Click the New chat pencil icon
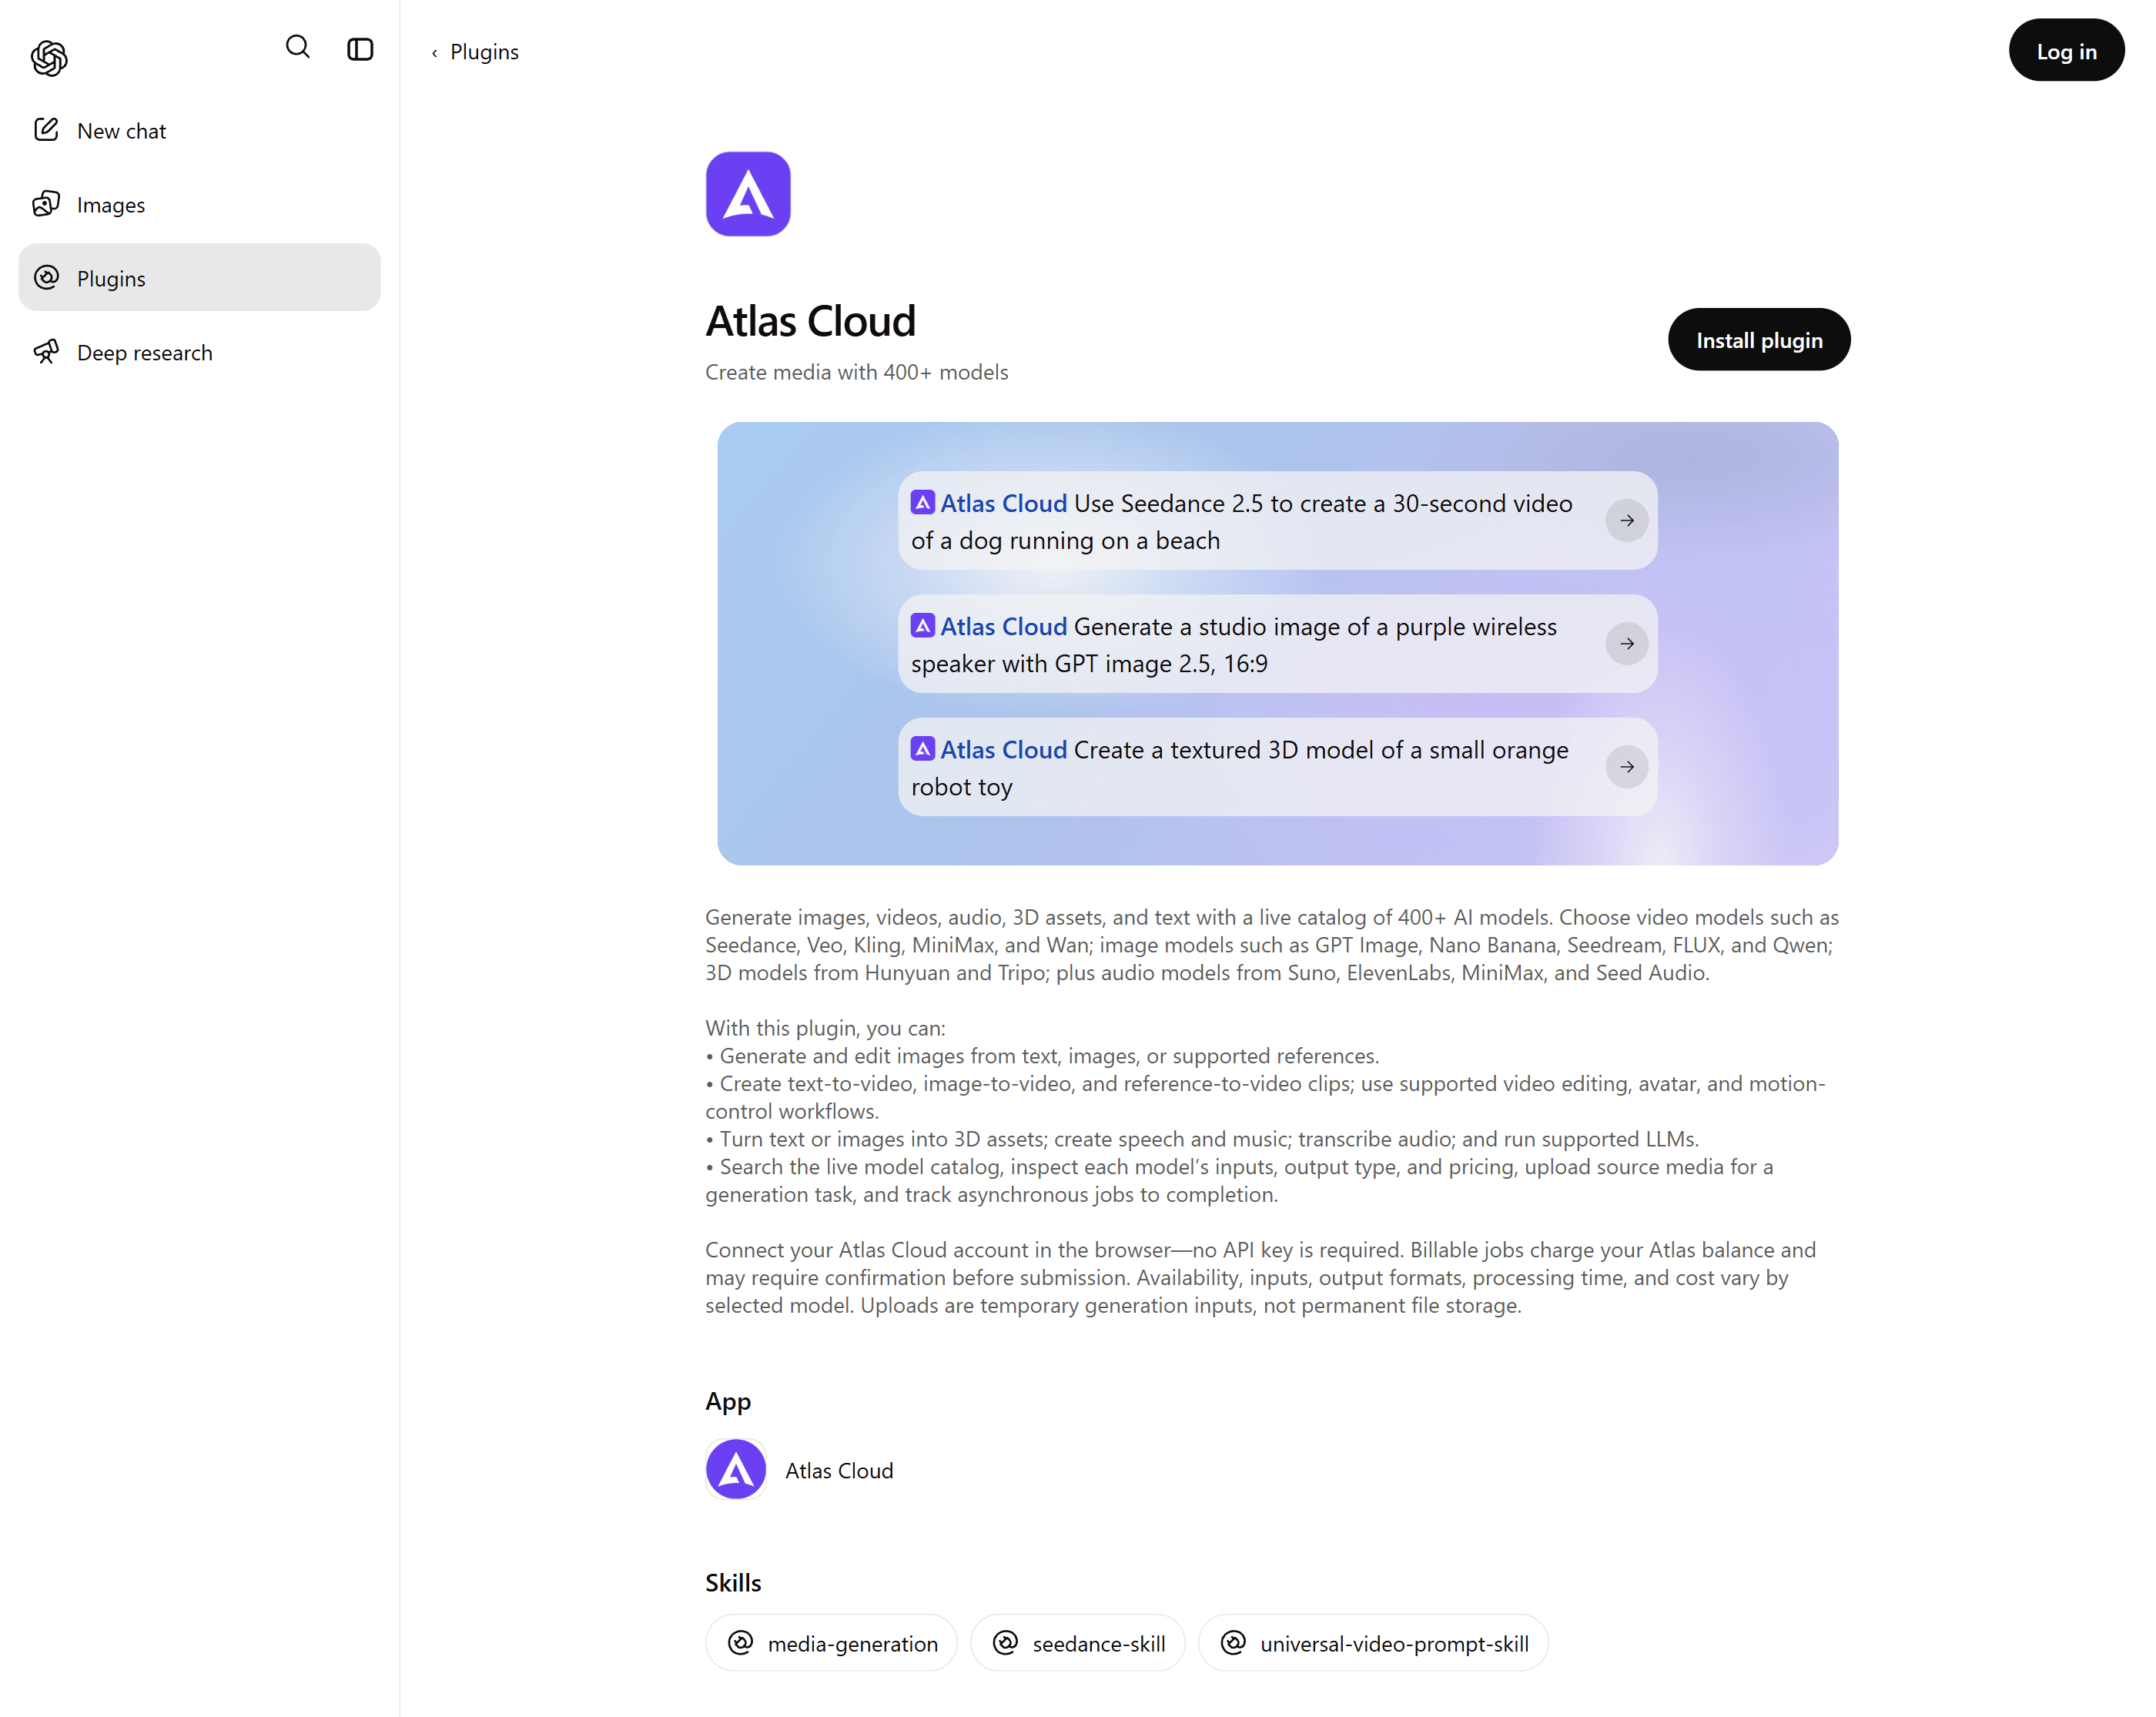2156x1717 pixels. pyautogui.click(x=46, y=129)
